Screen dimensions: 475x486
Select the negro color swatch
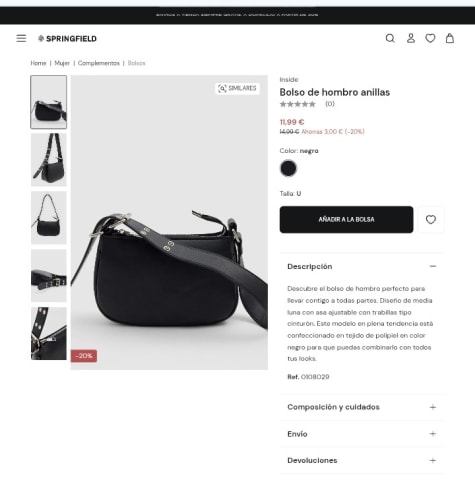click(x=288, y=168)
